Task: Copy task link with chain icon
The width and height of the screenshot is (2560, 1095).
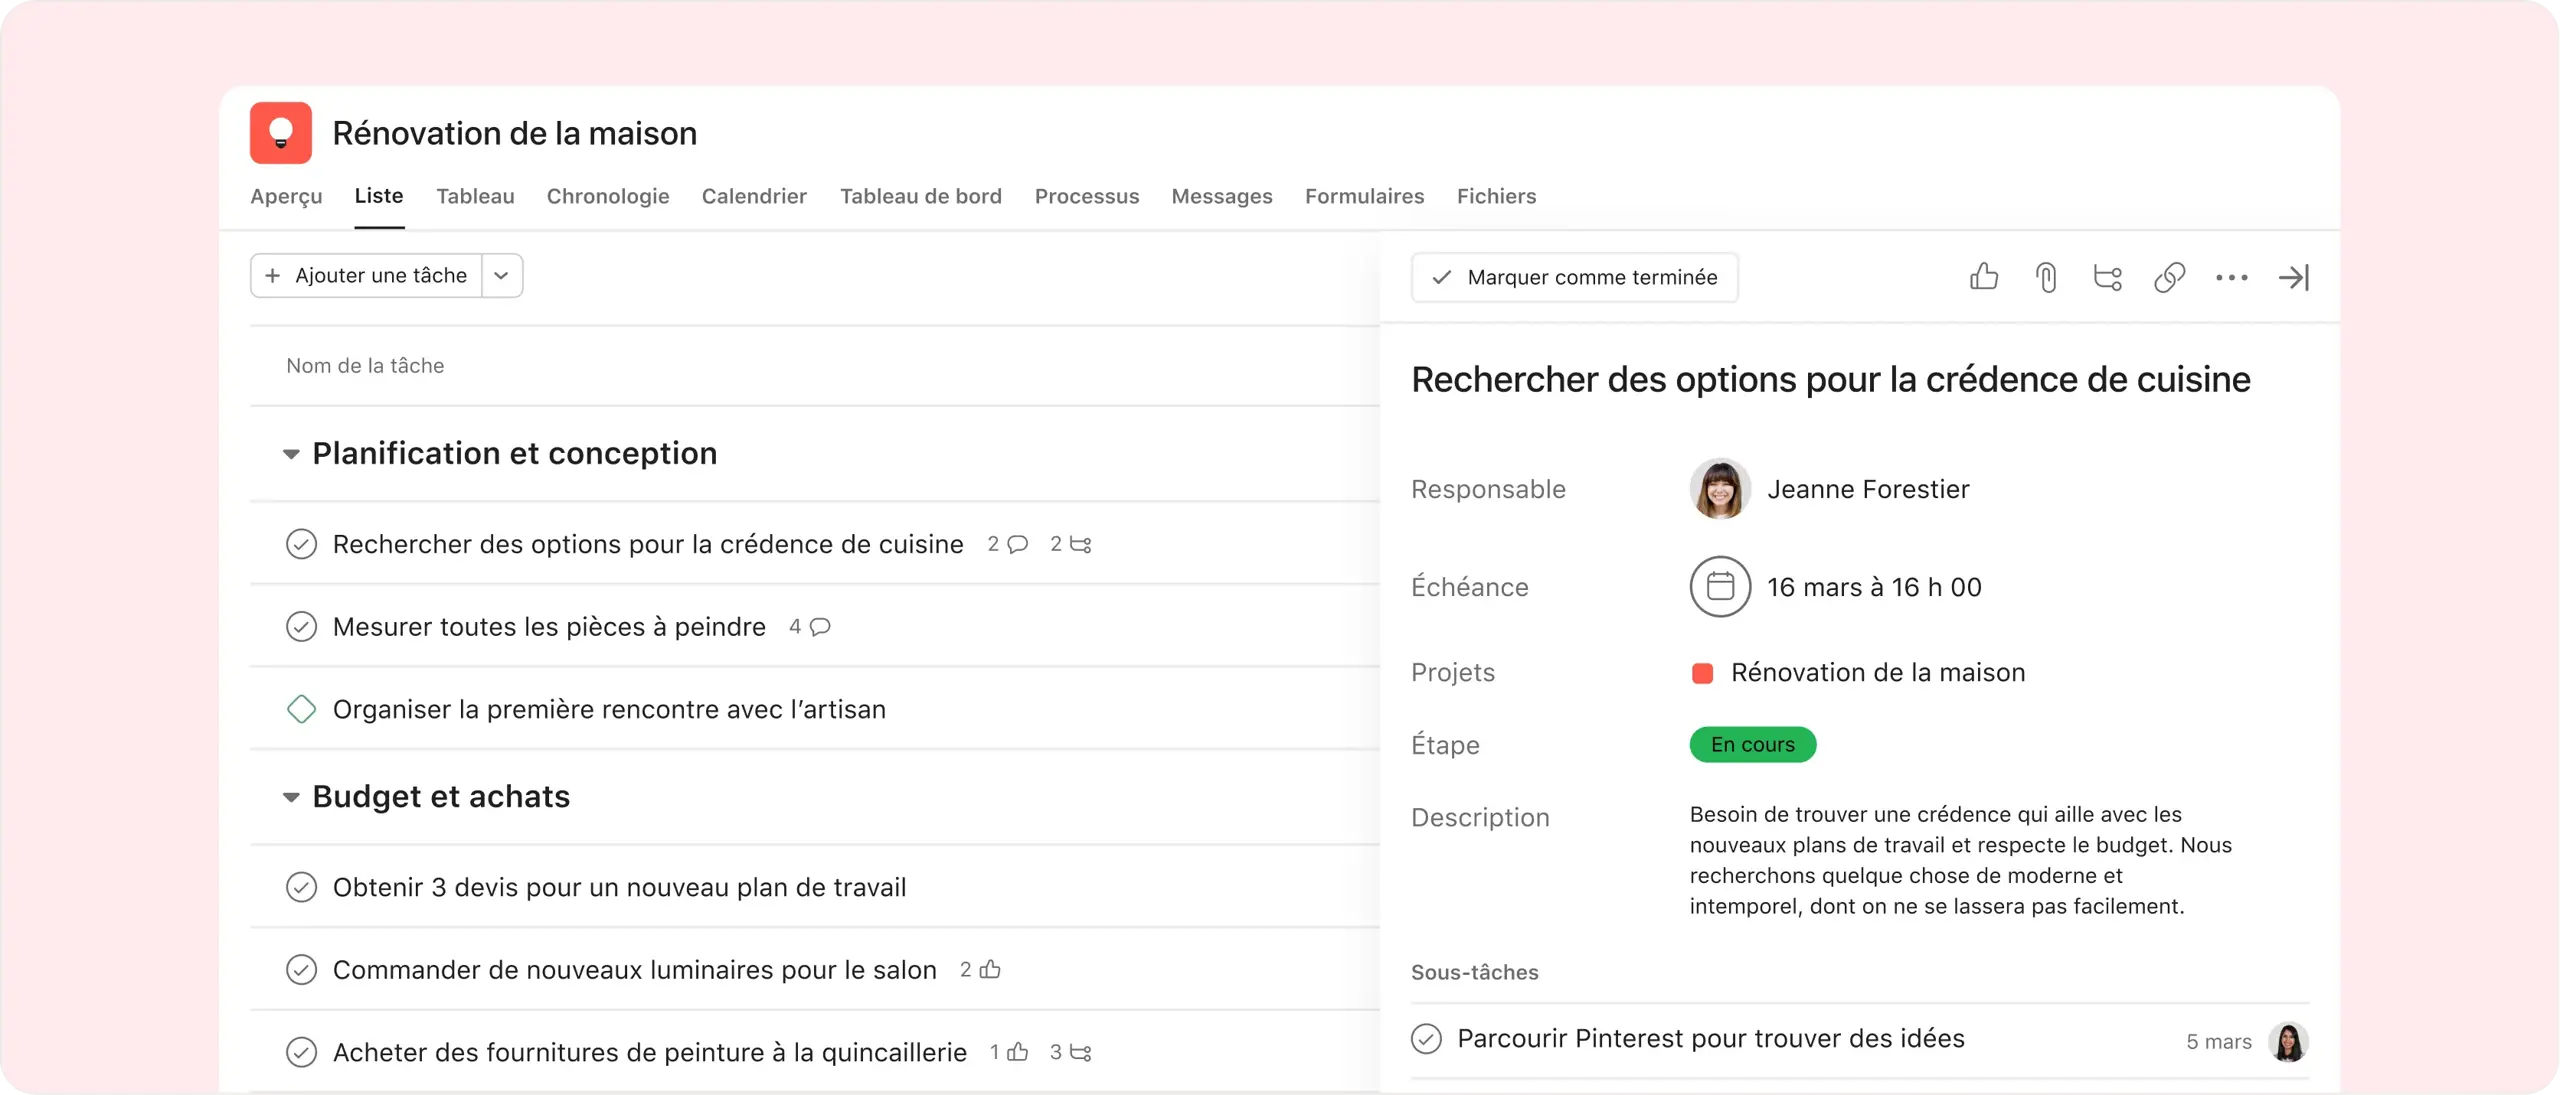Action: (2169, 277)
